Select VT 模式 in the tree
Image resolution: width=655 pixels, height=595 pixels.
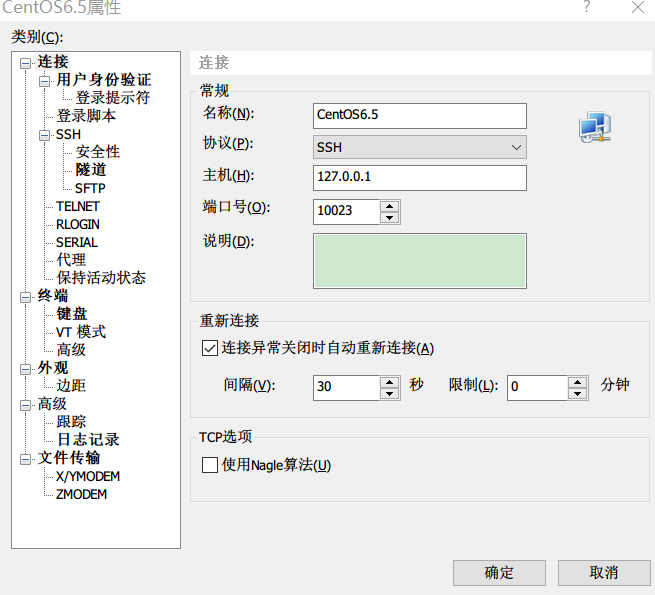click(81, 332)
